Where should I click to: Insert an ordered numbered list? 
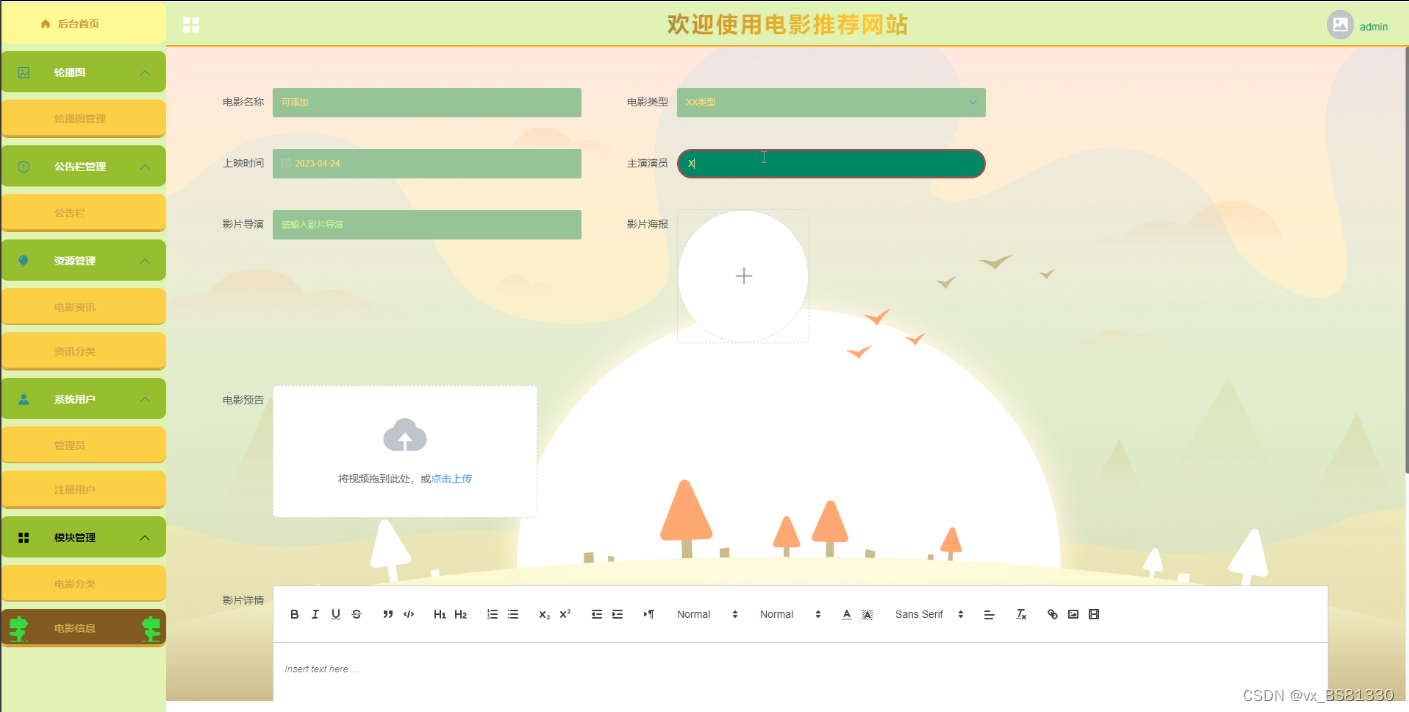pos(492,614)
